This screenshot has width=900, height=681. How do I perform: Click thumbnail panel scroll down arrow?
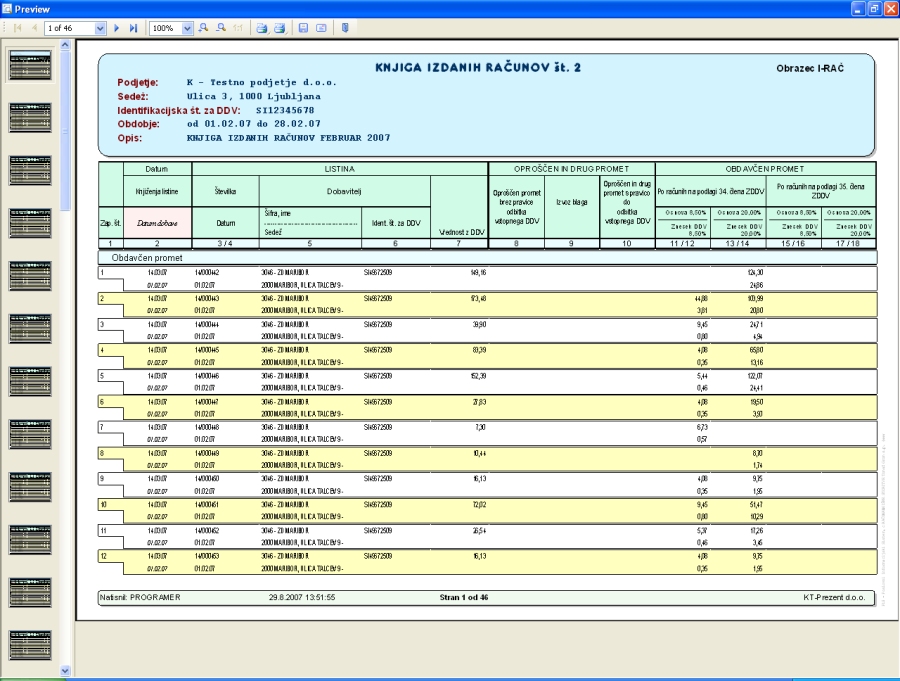pyautogui.click(x=66, y=671)
